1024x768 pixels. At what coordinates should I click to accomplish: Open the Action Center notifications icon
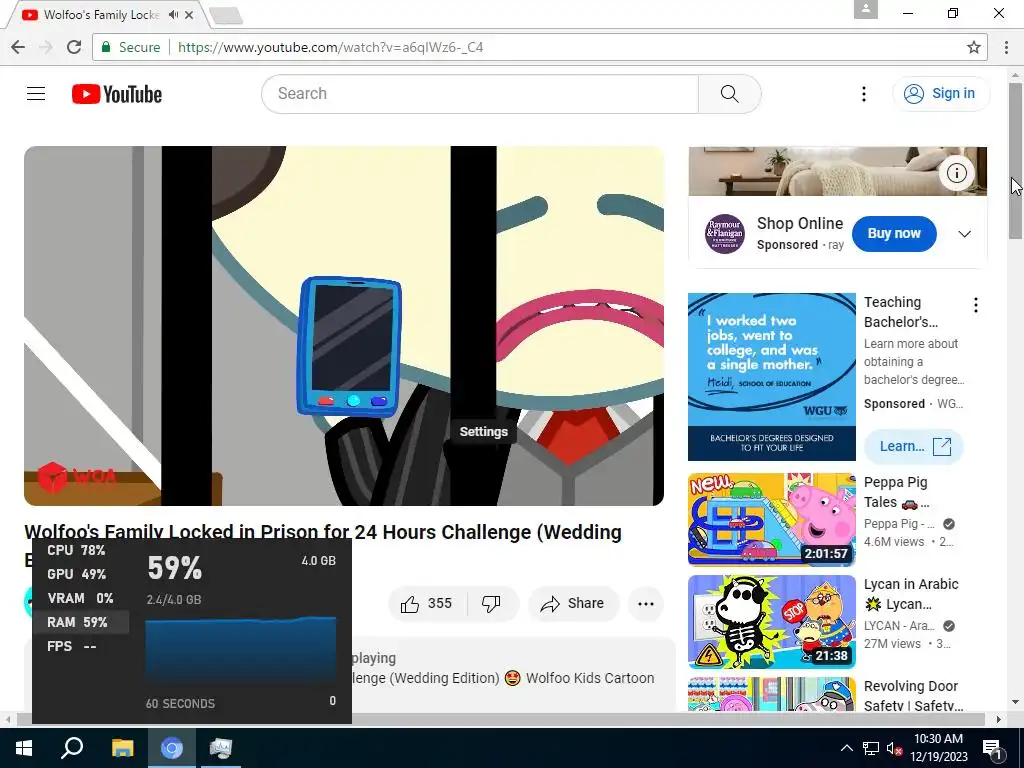click(x=993, y=748)
